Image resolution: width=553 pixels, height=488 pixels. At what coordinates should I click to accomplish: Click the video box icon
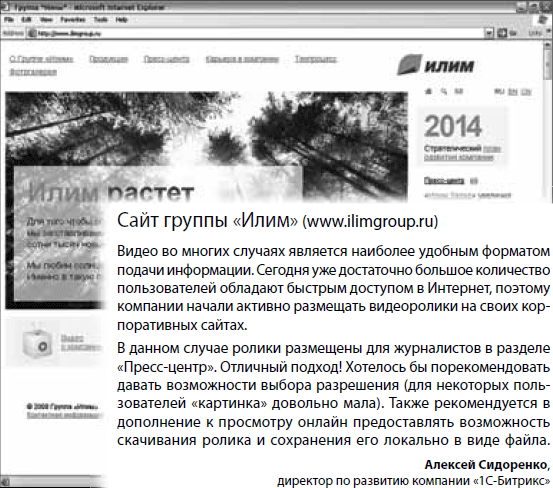37,343
